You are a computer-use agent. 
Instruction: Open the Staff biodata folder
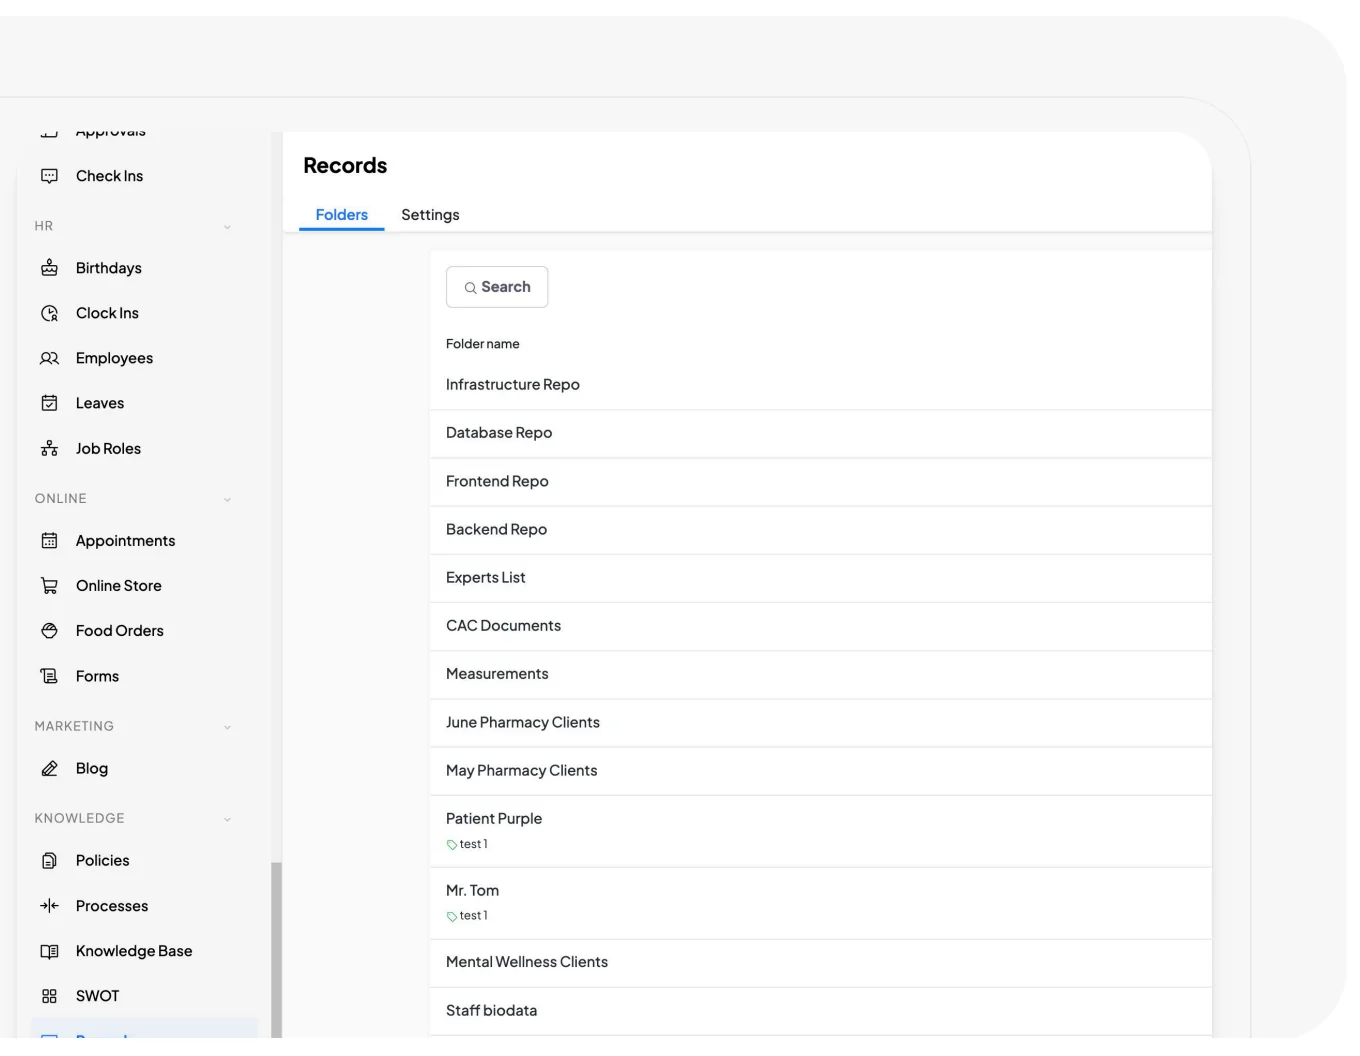click(x=821, y=1011)
